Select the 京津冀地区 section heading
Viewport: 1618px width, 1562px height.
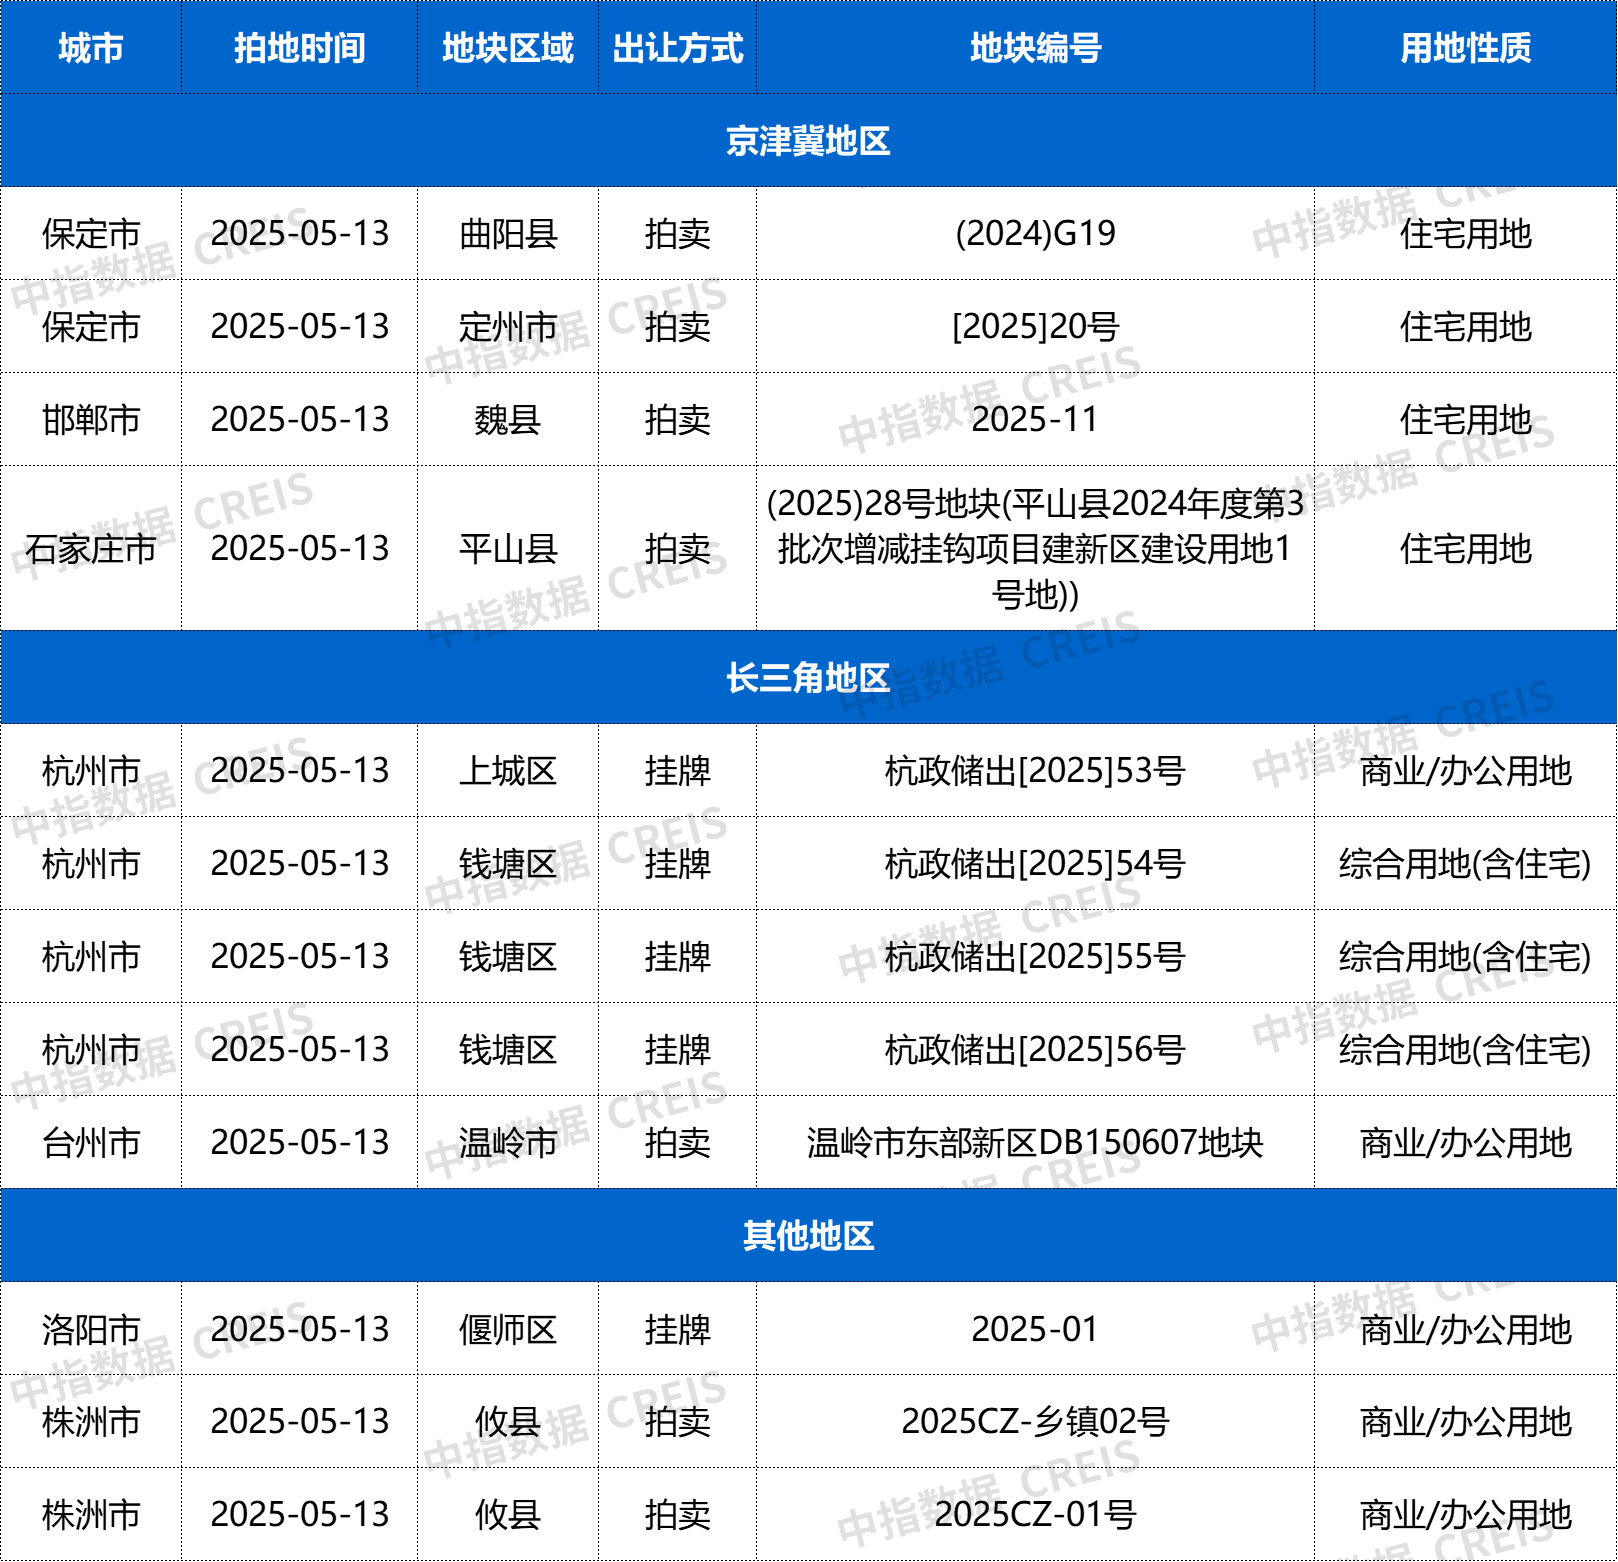[808, 141]
